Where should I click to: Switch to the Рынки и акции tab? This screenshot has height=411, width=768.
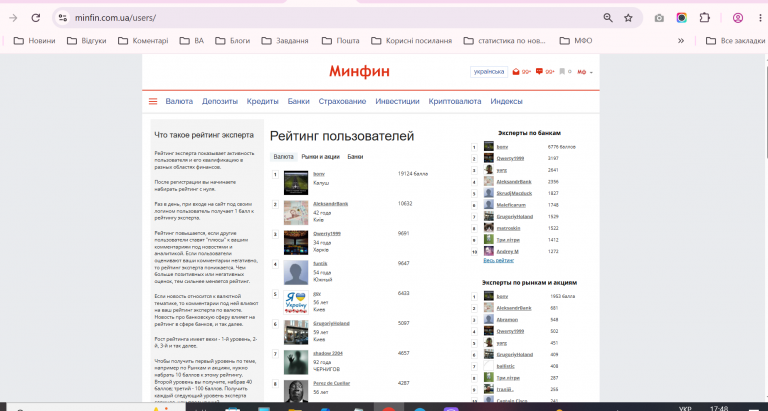point(320,157)
